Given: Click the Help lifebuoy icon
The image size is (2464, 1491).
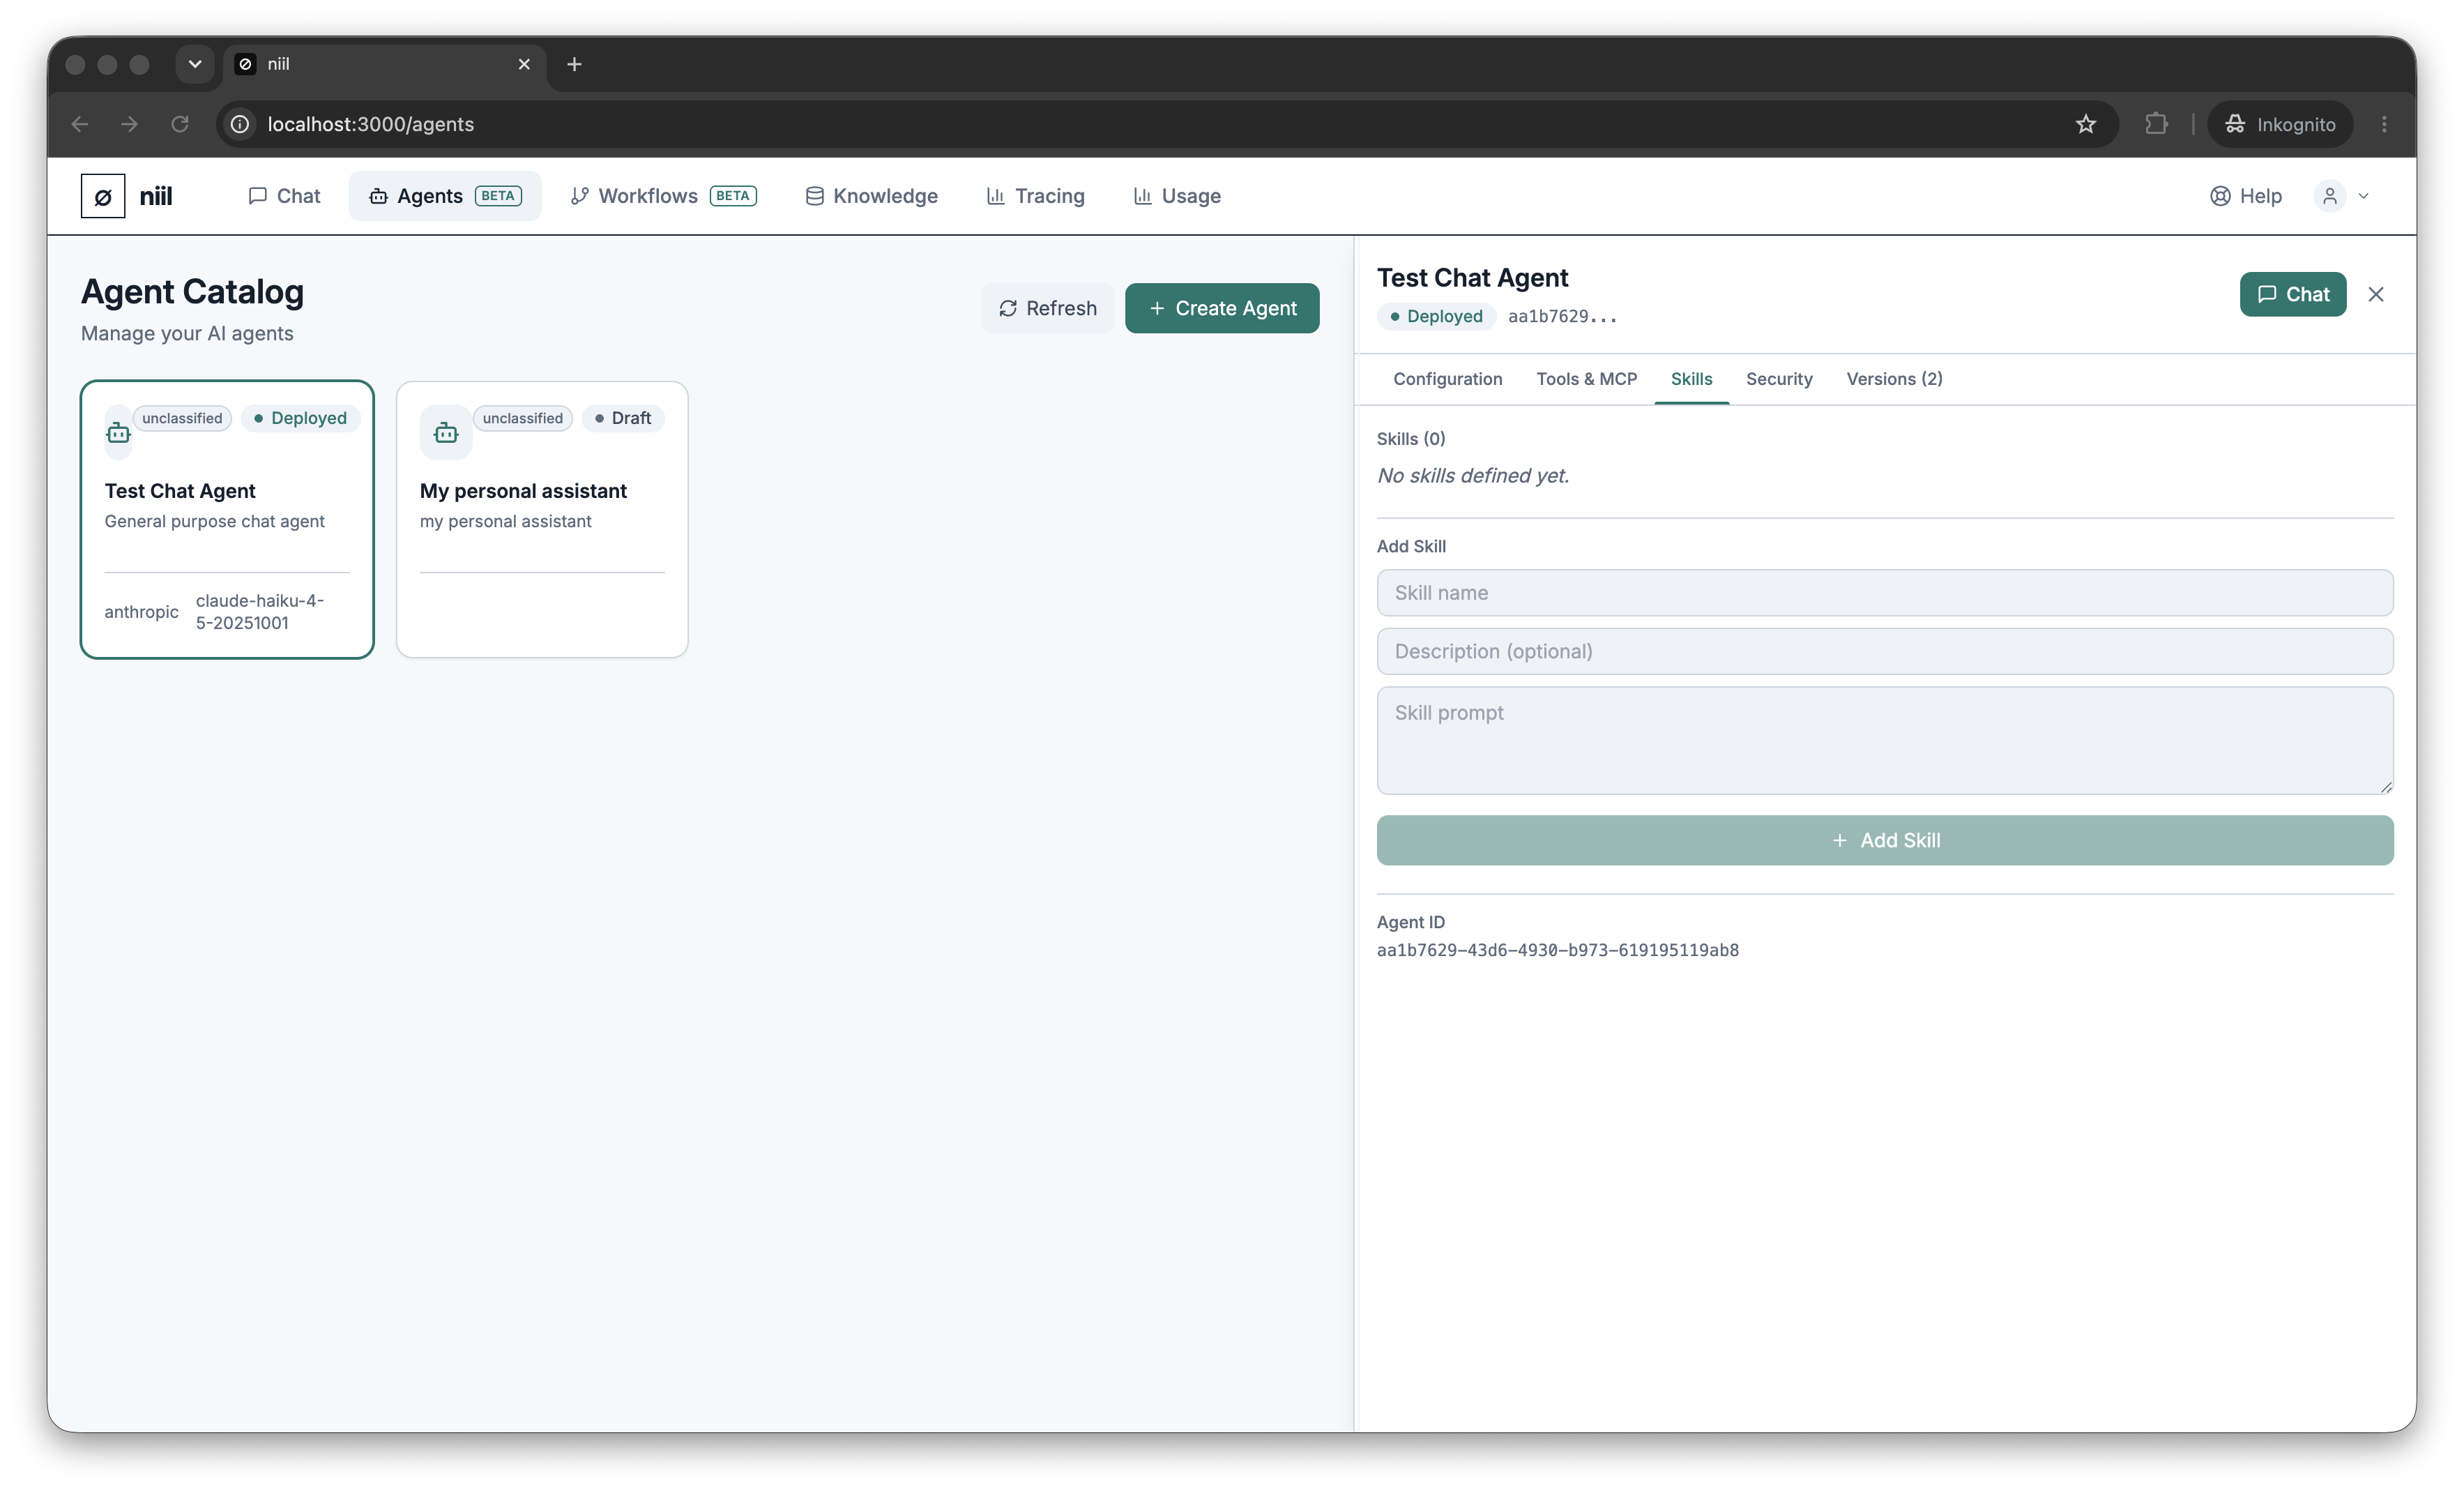Looking at the screenshot, I should [2220, 196].
